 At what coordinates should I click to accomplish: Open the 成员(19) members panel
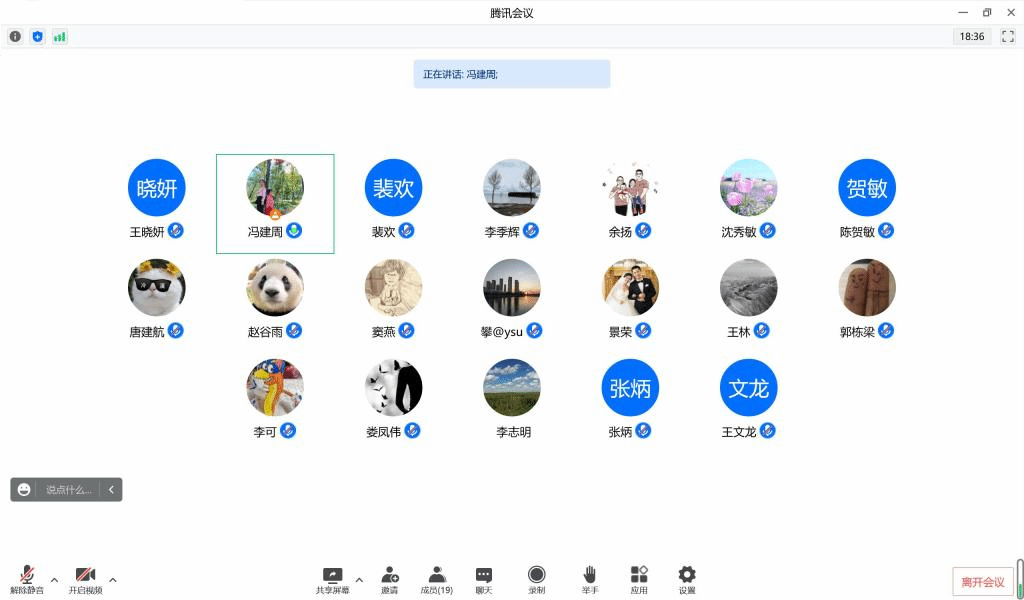tap(437, 578)
